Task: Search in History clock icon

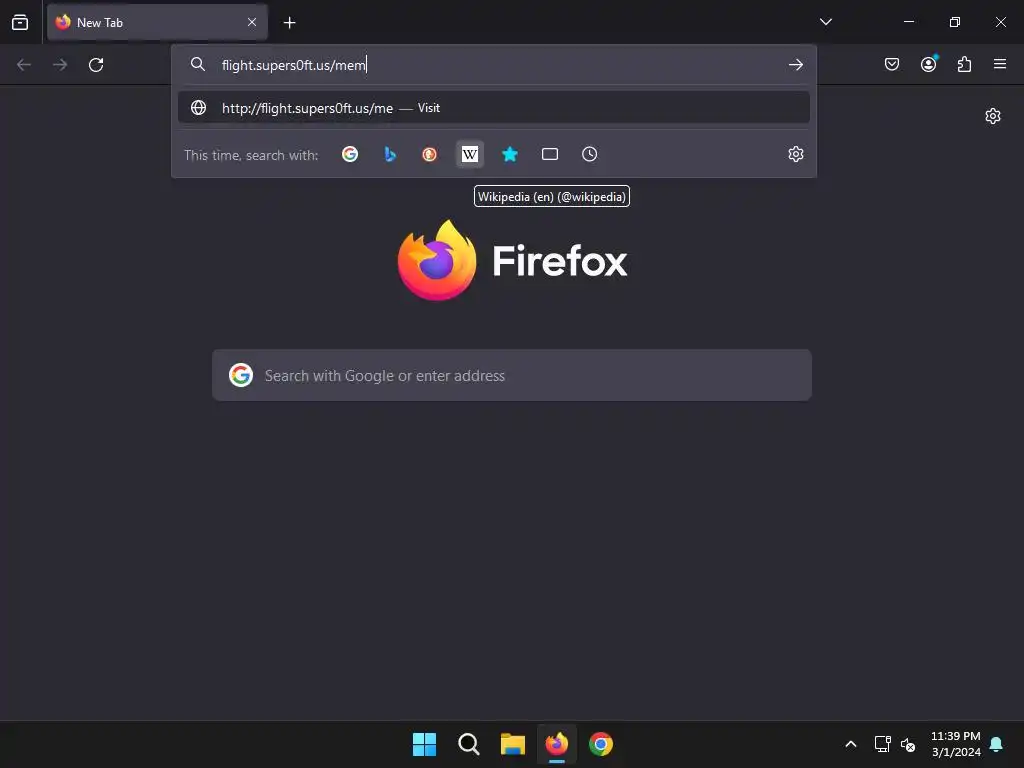Action: (x=590, y=154)
